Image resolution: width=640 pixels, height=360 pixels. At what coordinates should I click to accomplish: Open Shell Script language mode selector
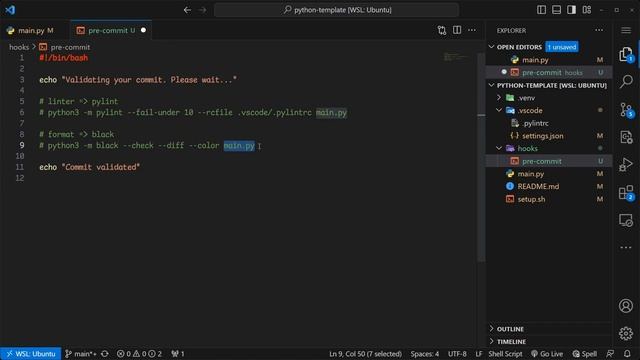point(505,354)
